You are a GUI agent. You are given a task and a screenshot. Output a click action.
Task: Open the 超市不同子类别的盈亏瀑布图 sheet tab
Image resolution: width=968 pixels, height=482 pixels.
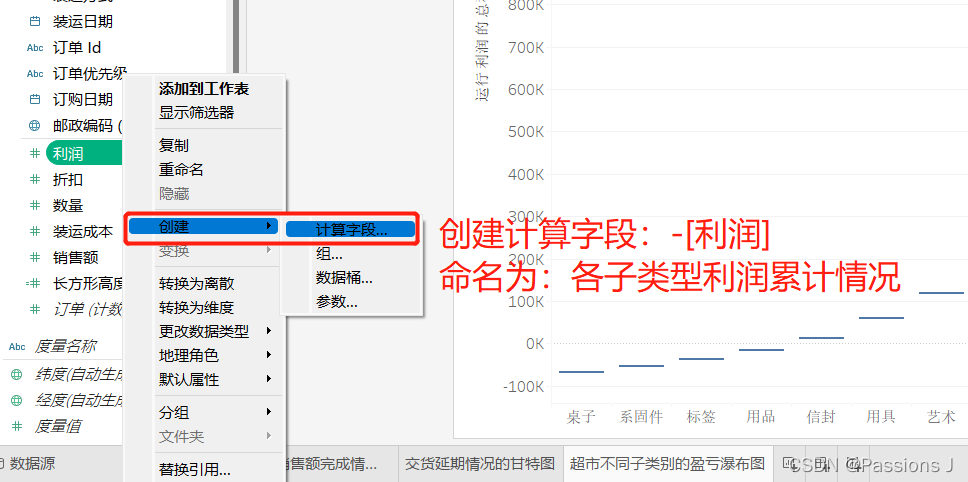pyautogui.click(x=667, y=463)
